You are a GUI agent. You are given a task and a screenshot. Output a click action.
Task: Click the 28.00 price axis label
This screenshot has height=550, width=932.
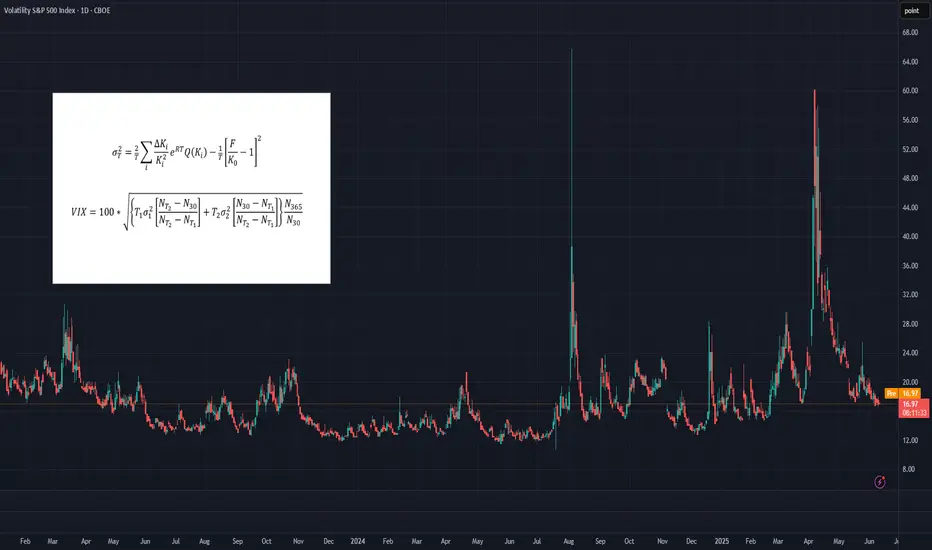[x=910, y=324]
